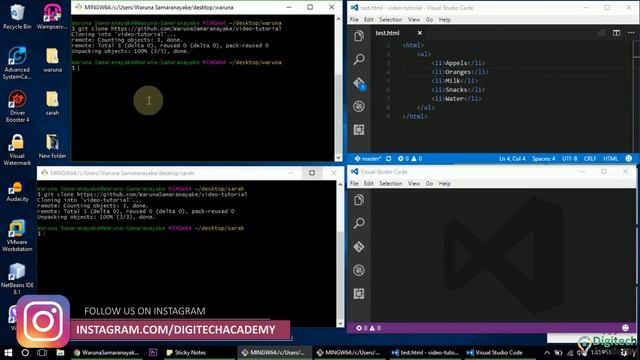Switch to Chrome WarunaSamaranayake taskbar item
The height and width of the screenshot is (360, 640).
tap(107, 353)
